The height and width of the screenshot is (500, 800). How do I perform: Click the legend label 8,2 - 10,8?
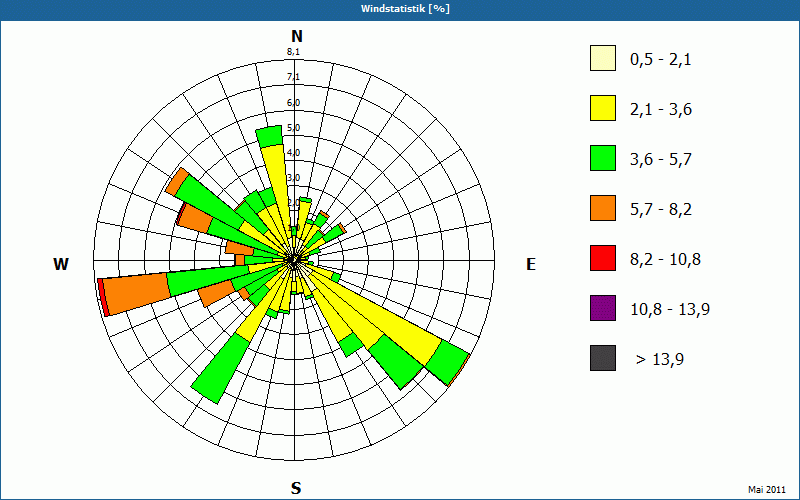tap(665, 260)
